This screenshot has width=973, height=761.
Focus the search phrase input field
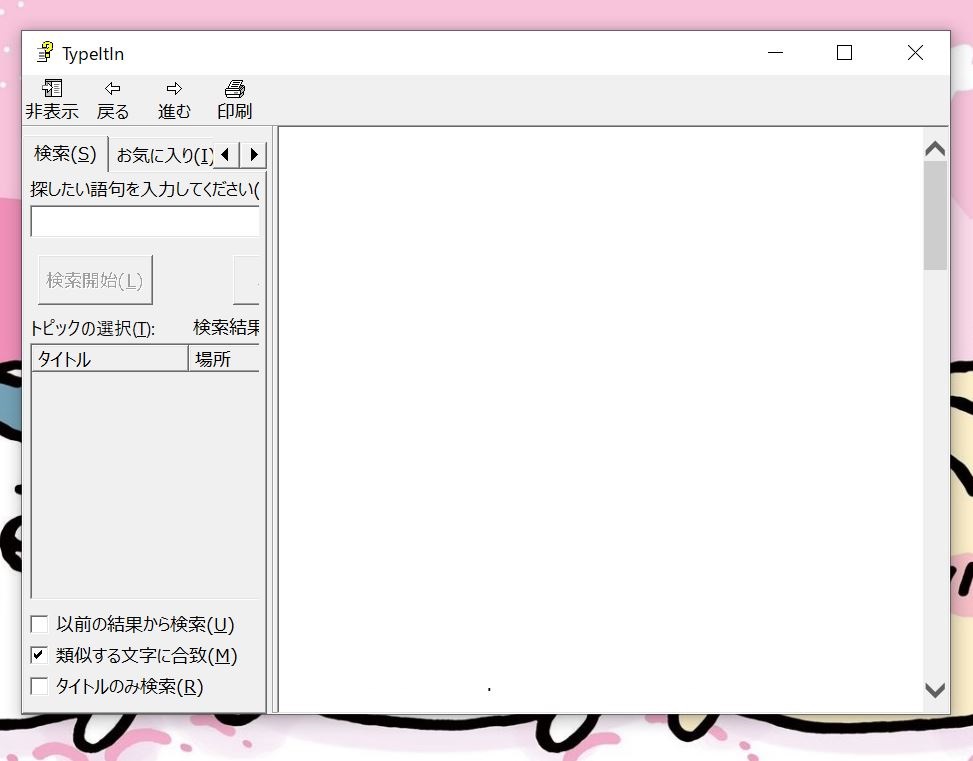click(145, 221)
